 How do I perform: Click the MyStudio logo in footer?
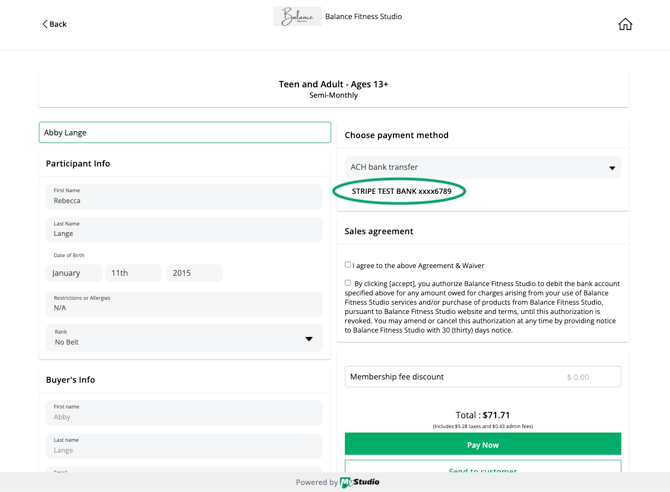360,482
